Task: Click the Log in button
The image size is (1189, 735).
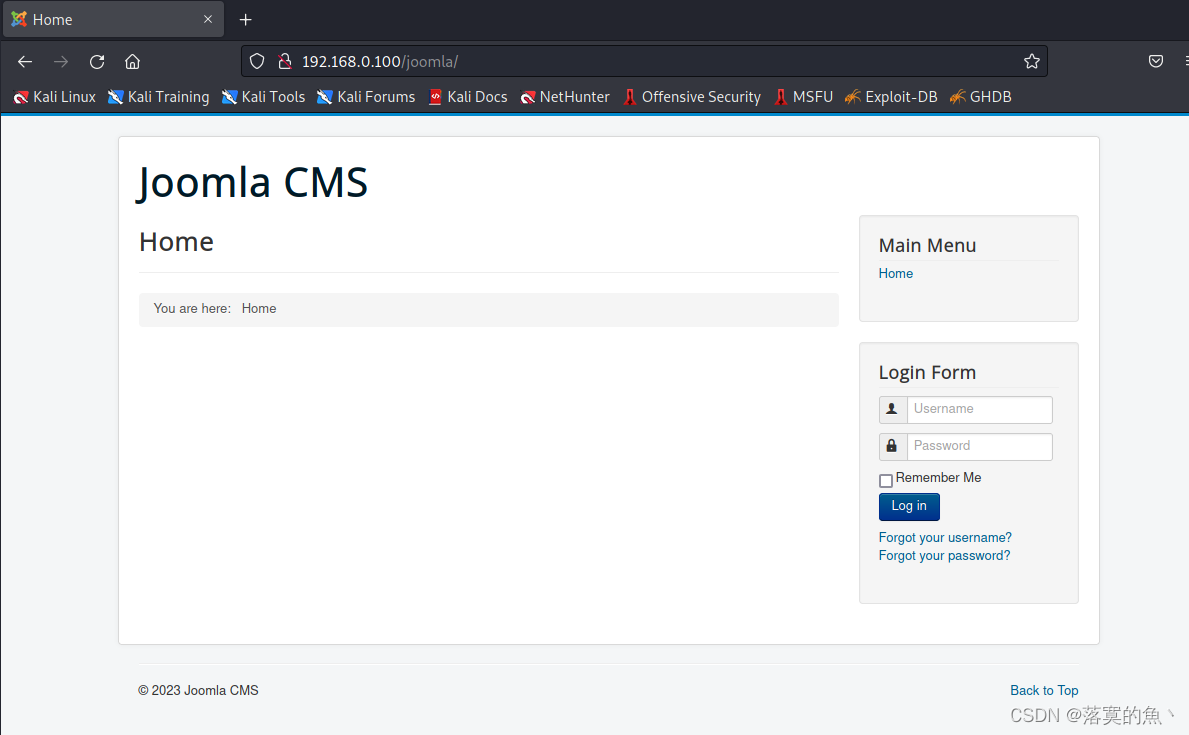Action: (x=909, y=507)
